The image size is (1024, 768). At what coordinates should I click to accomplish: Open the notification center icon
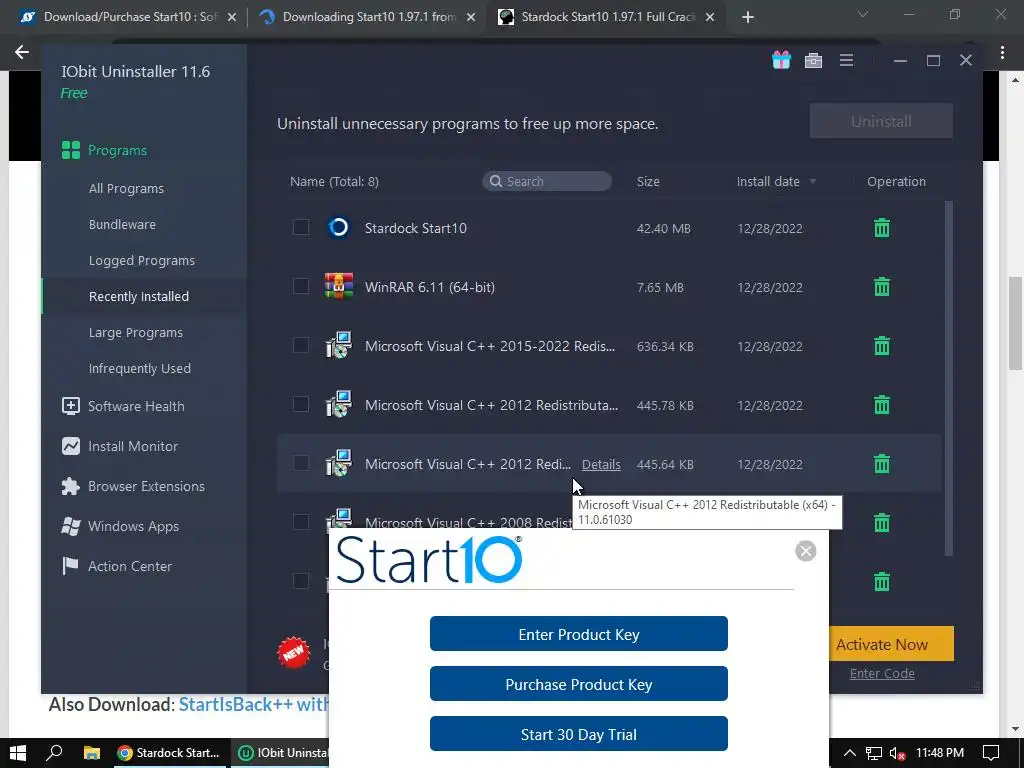pos(991,753)
